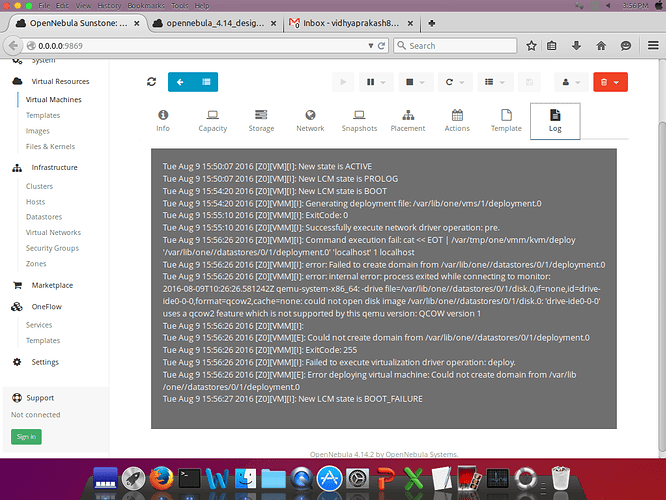
Task: Switch to the opennebula_4.14_desig... browser tab
Action: click(x=214, y=23)
